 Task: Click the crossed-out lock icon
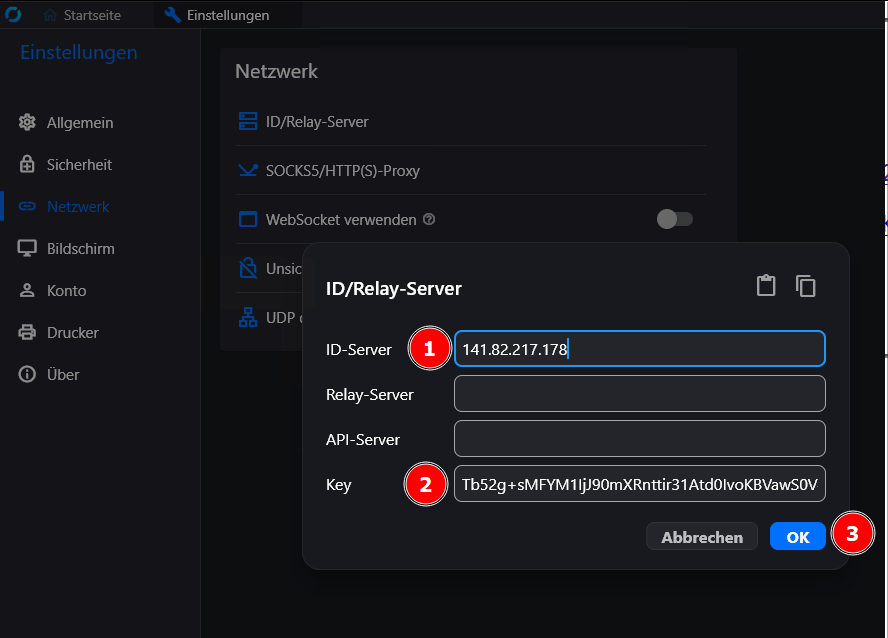coord(248,268)
